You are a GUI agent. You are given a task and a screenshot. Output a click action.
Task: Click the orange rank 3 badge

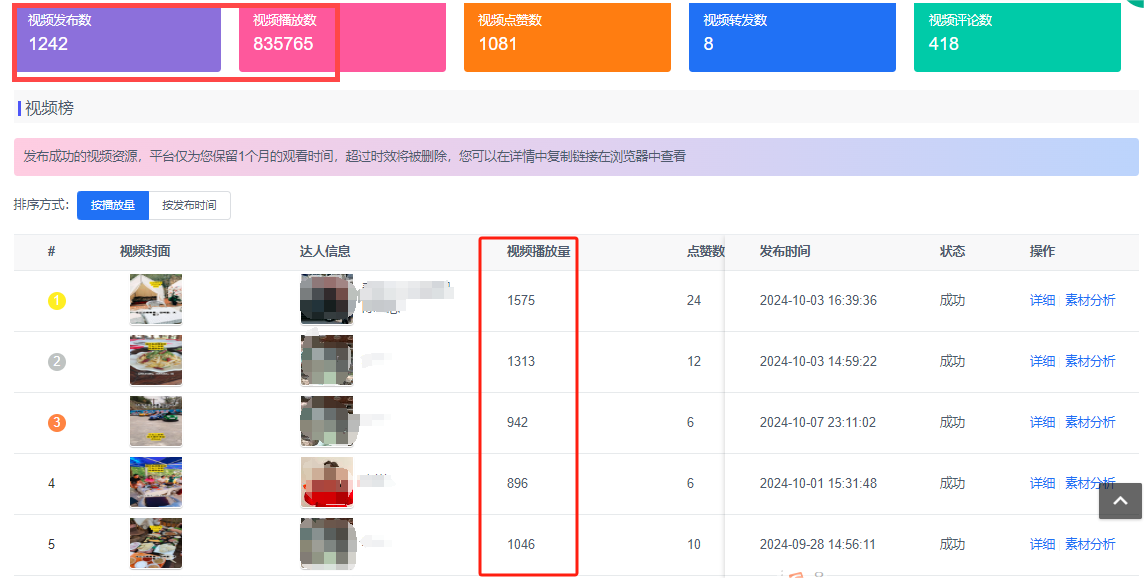57,422
